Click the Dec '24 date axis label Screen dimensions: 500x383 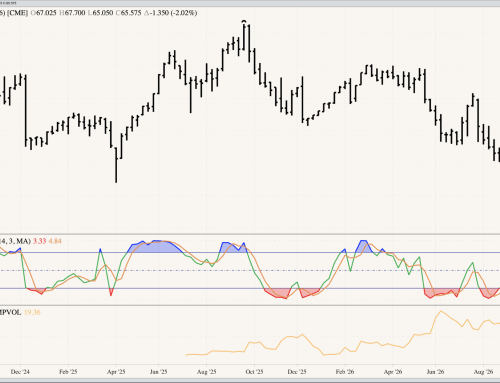(20, 372)
